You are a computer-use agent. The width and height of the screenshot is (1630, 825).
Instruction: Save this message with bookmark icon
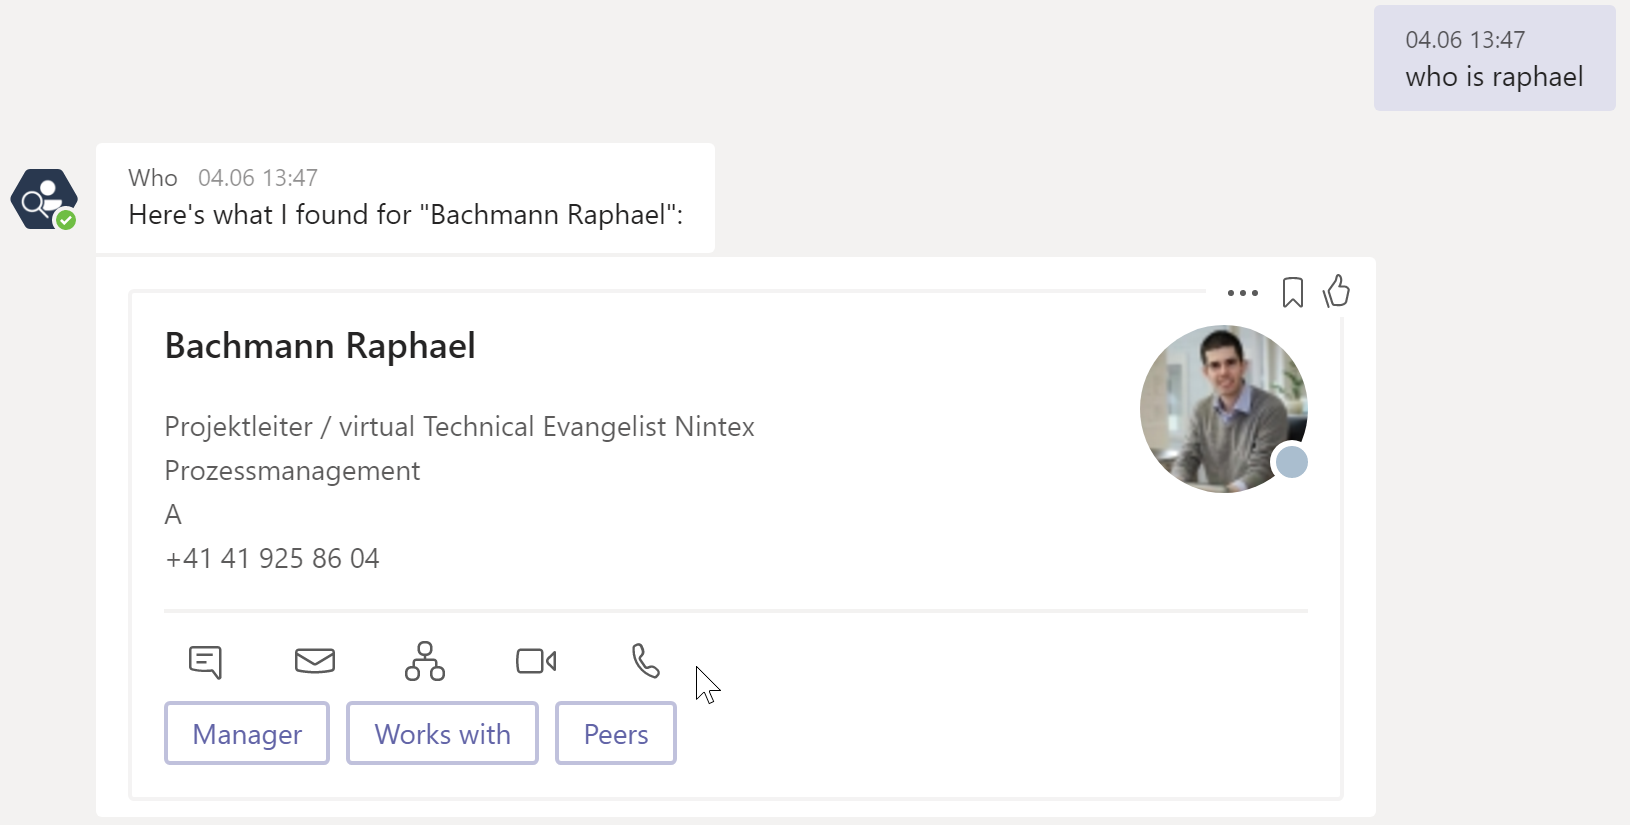[x=1293, y=293]
